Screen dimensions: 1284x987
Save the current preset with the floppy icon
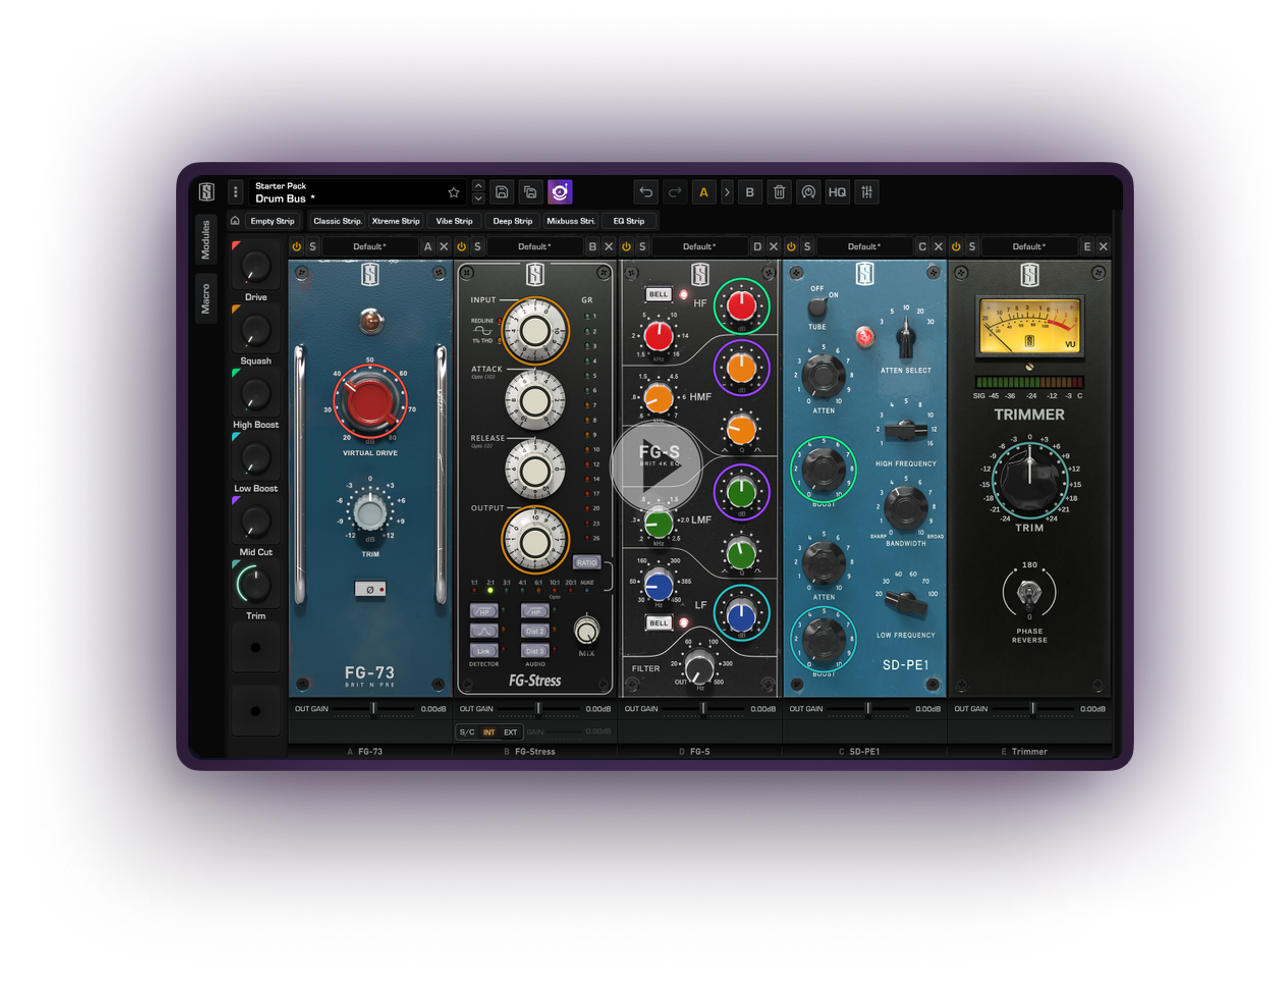[502, 192]
